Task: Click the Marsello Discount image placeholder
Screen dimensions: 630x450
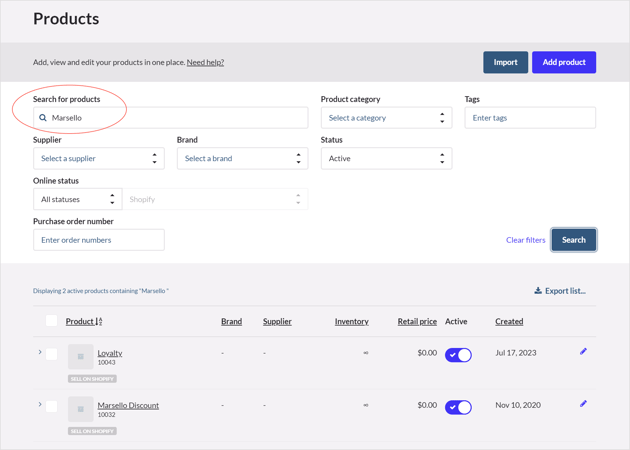Action: 81,409
